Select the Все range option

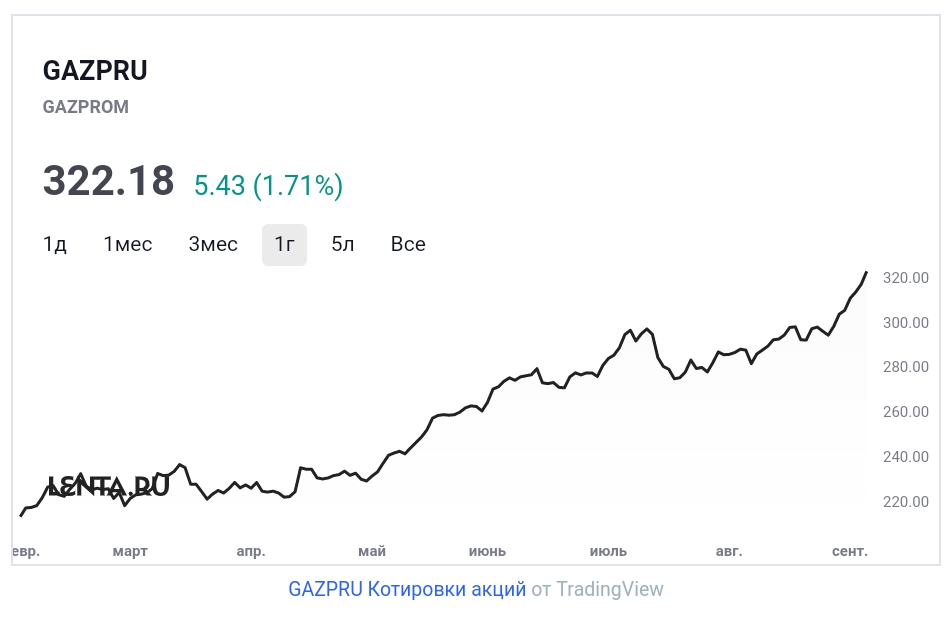408,245
